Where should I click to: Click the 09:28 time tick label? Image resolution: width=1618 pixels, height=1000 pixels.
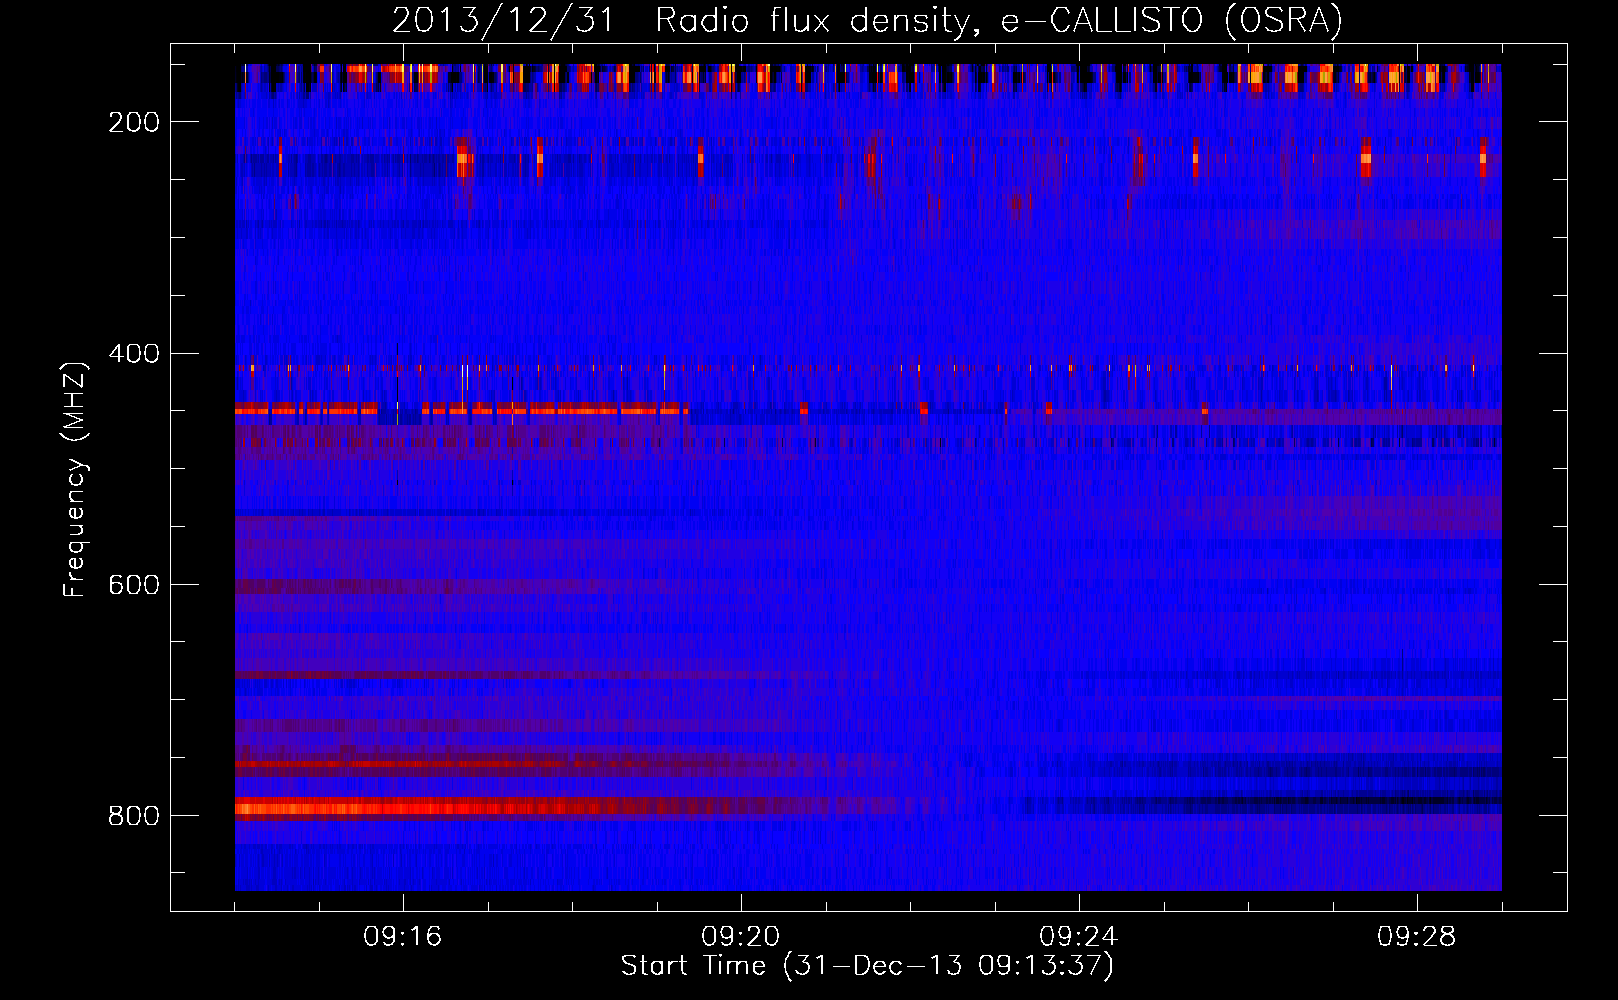pos(1417,937)
